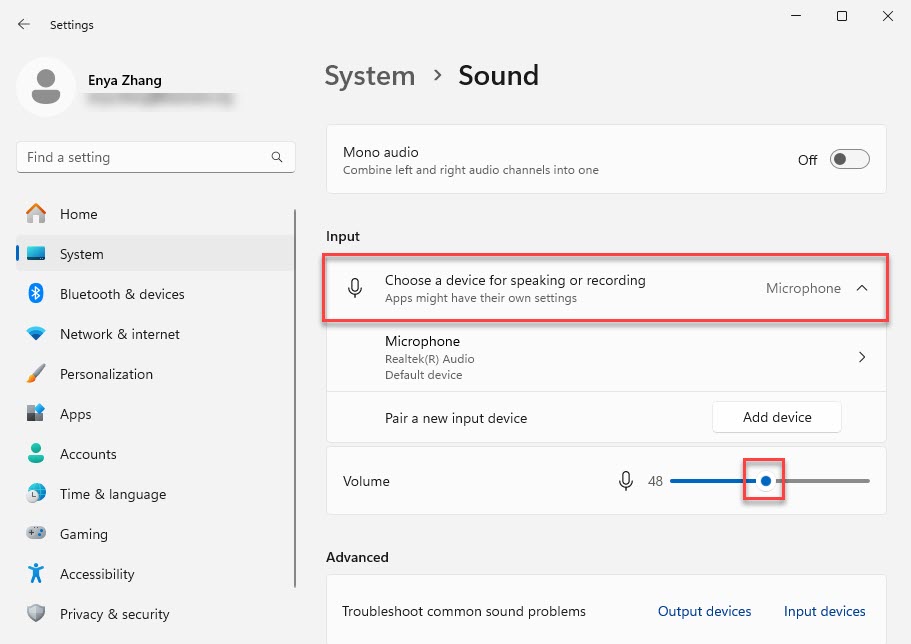Mute microphone via Volume mic icon
This screenshot has height=644, width=911.
pos(626,481)
